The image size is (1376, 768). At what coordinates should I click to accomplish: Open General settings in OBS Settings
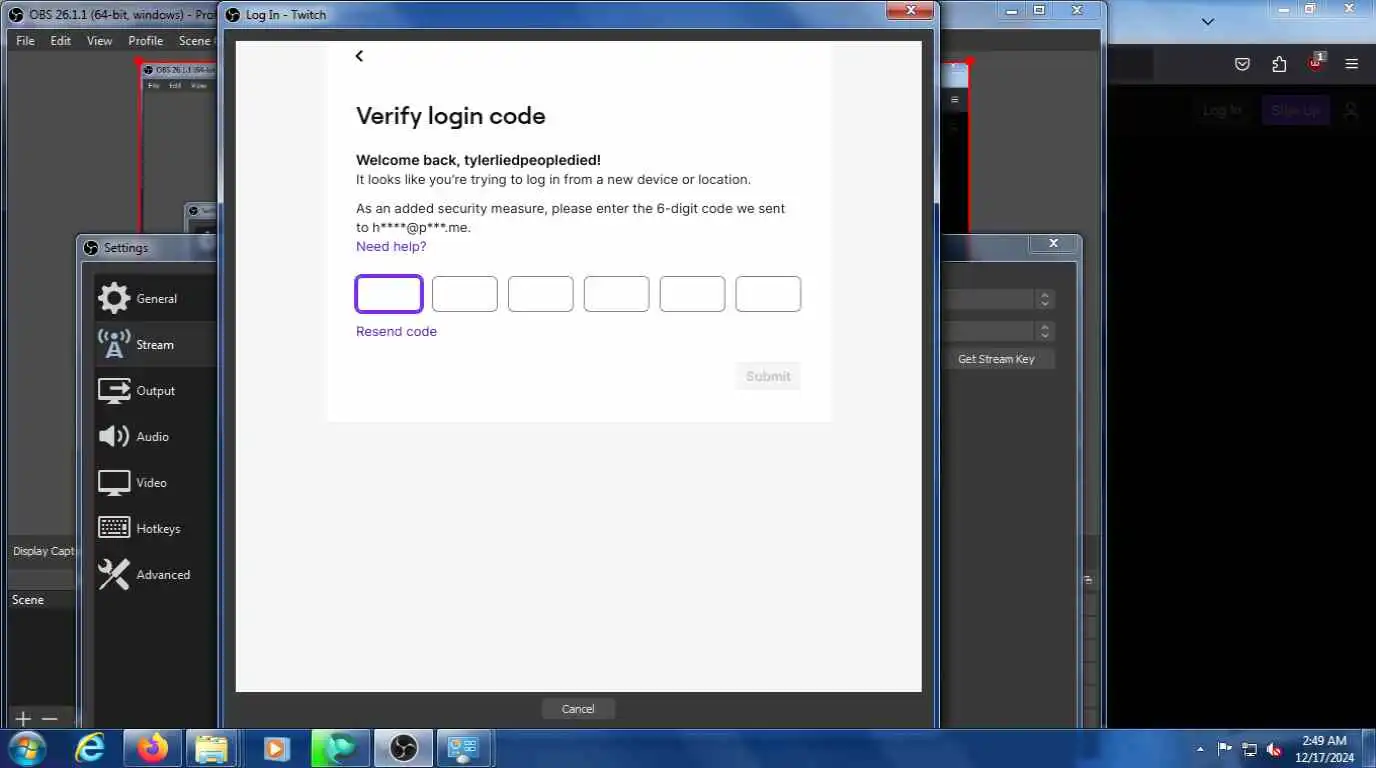(x=155, y=298)
